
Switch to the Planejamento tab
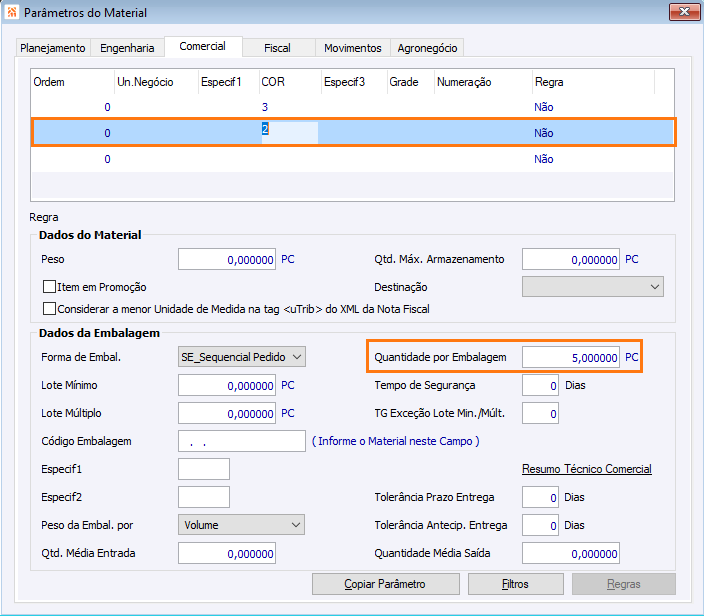tap(54, 48)
